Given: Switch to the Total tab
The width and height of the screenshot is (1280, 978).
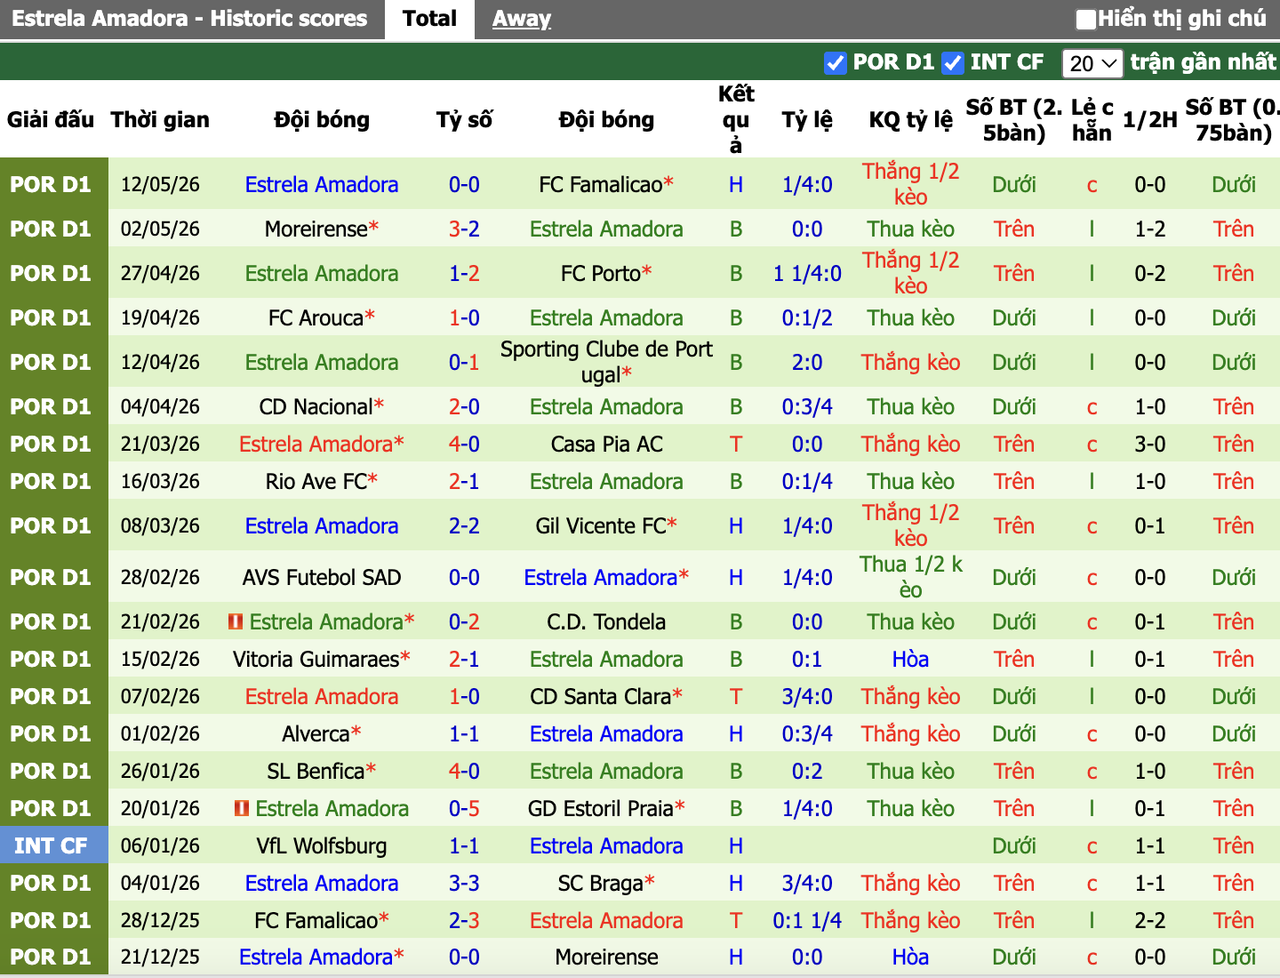Looking at the screenshot, I should pyautogui.click(x=430, y=19).
